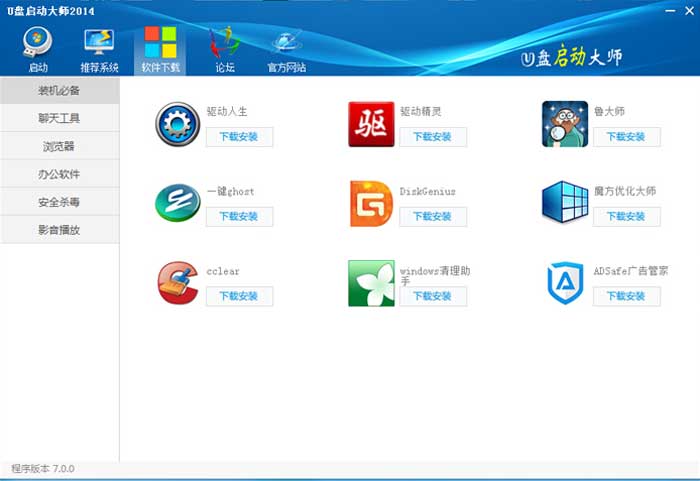
Task: Click the blue cube 魔方优化大师 icon
Action: point(565,202)
